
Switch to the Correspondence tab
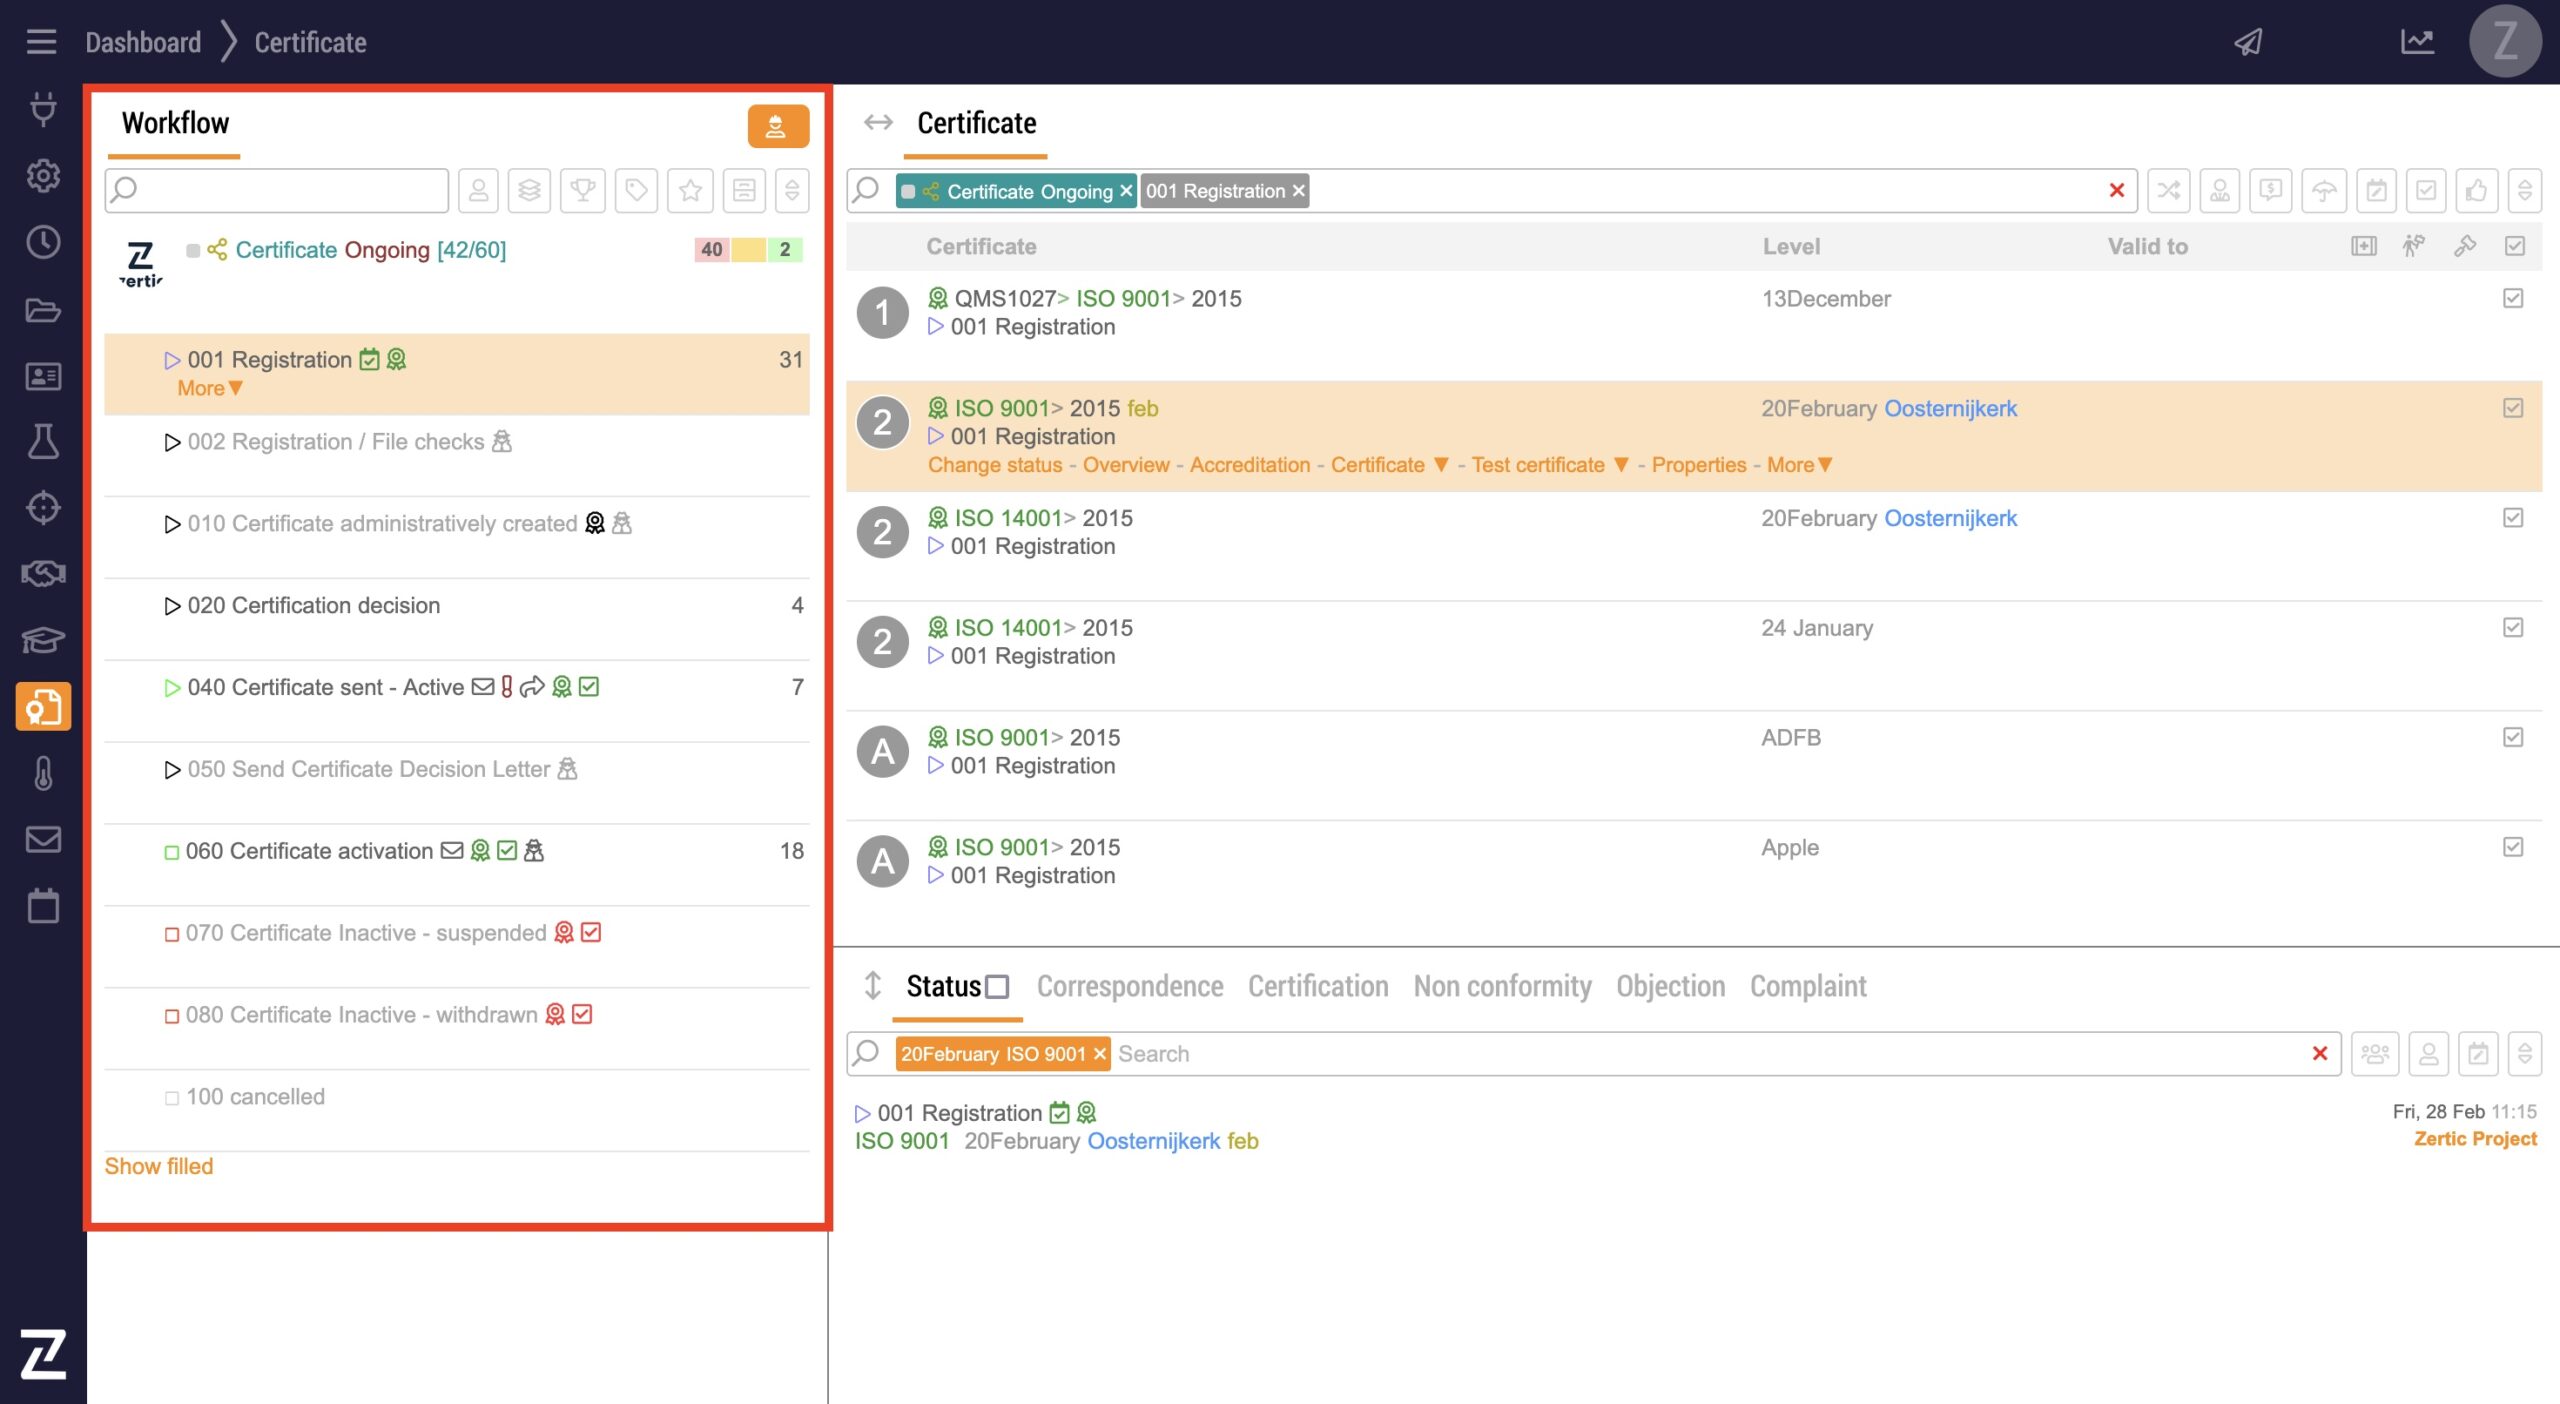[x=1129, y=986]
